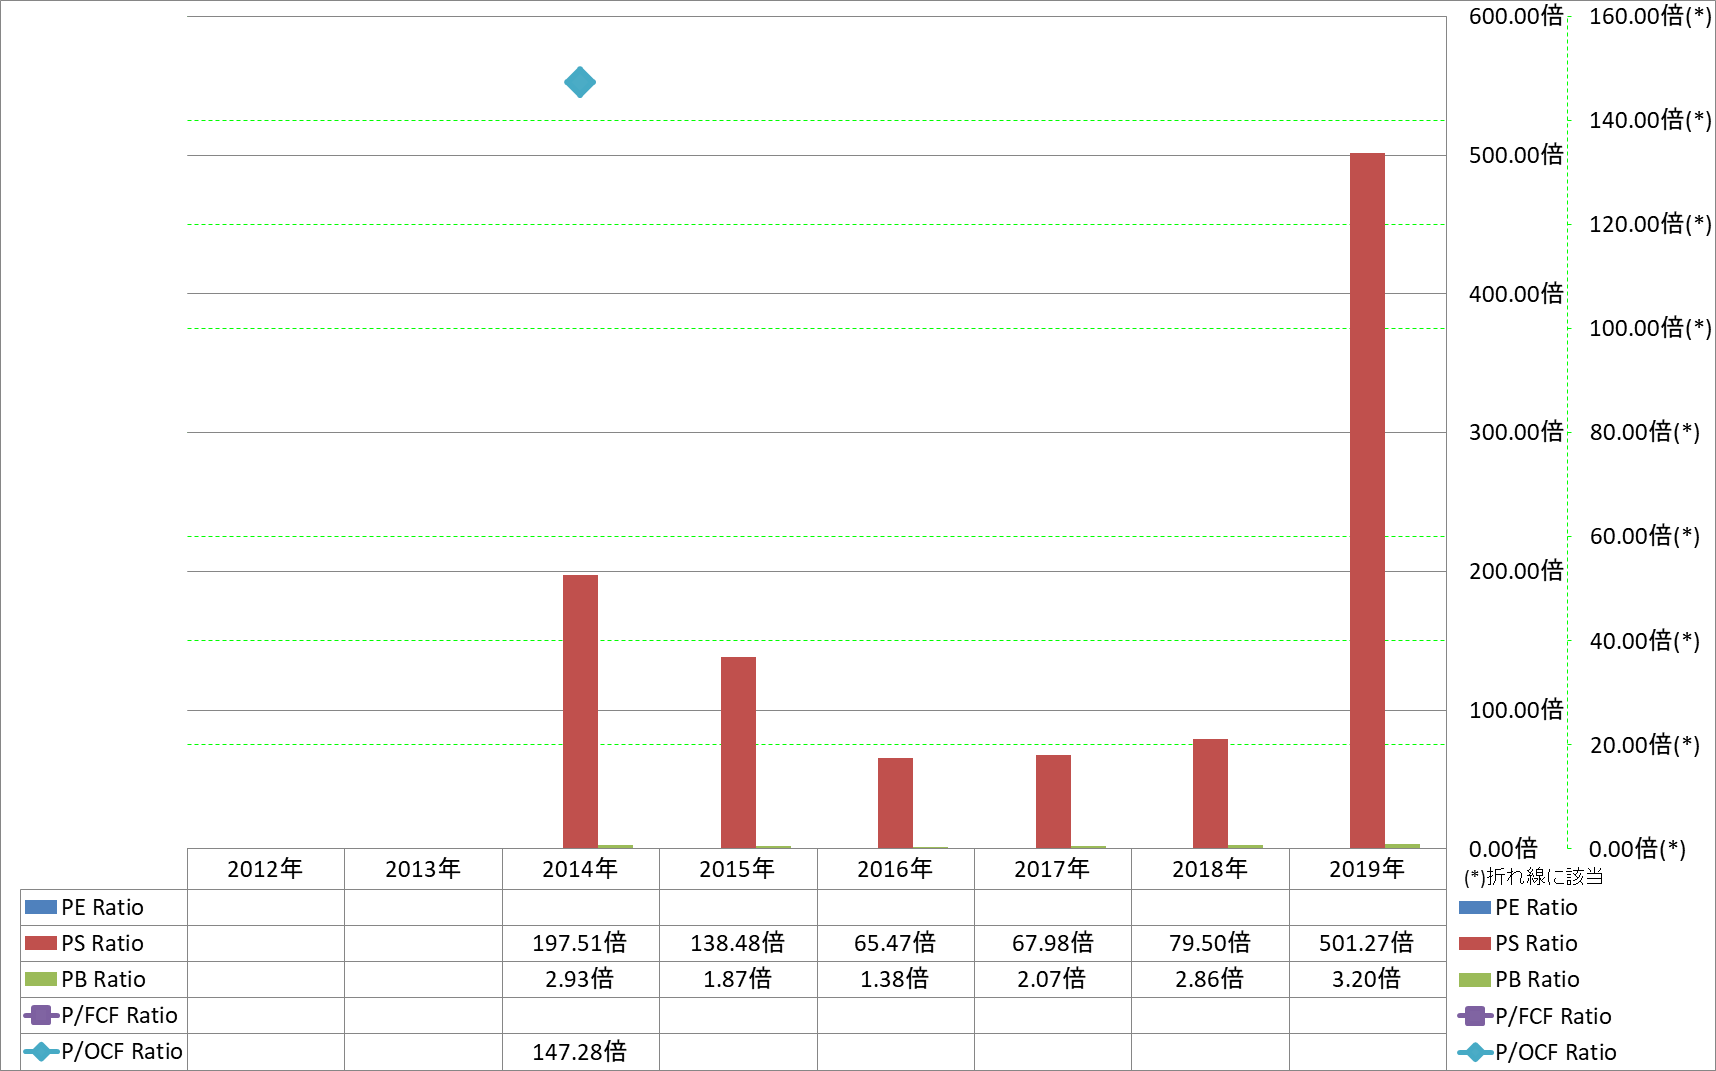Click the 500.00倍 axis label
This screenshot has height=1071, width=1716.
(1515, 155)
